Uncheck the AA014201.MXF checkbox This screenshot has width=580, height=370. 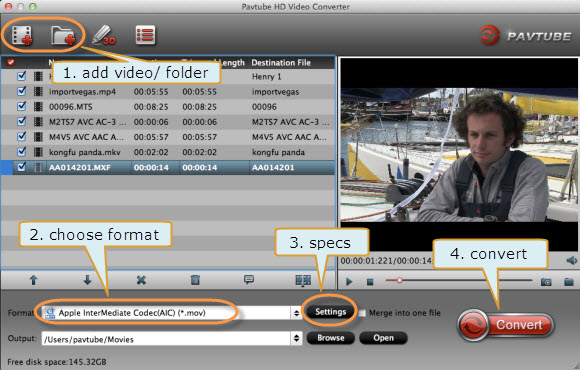coord(21,167)
